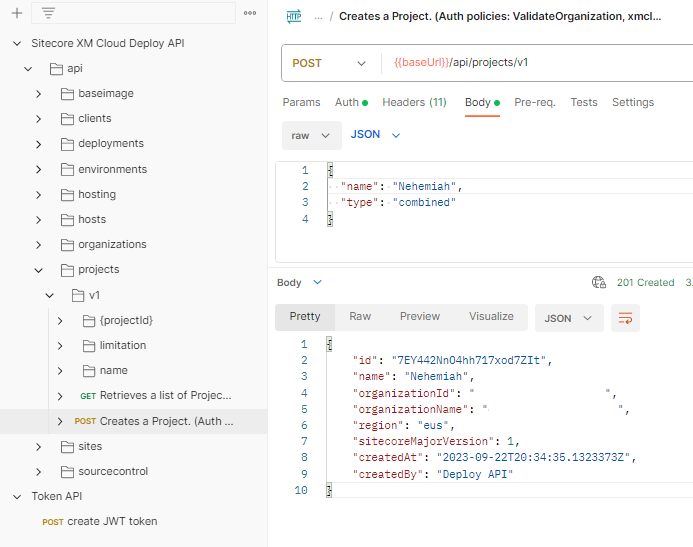693x547 pixels.
Task: Open the response Body section dropdown
Action: point(299,282)
